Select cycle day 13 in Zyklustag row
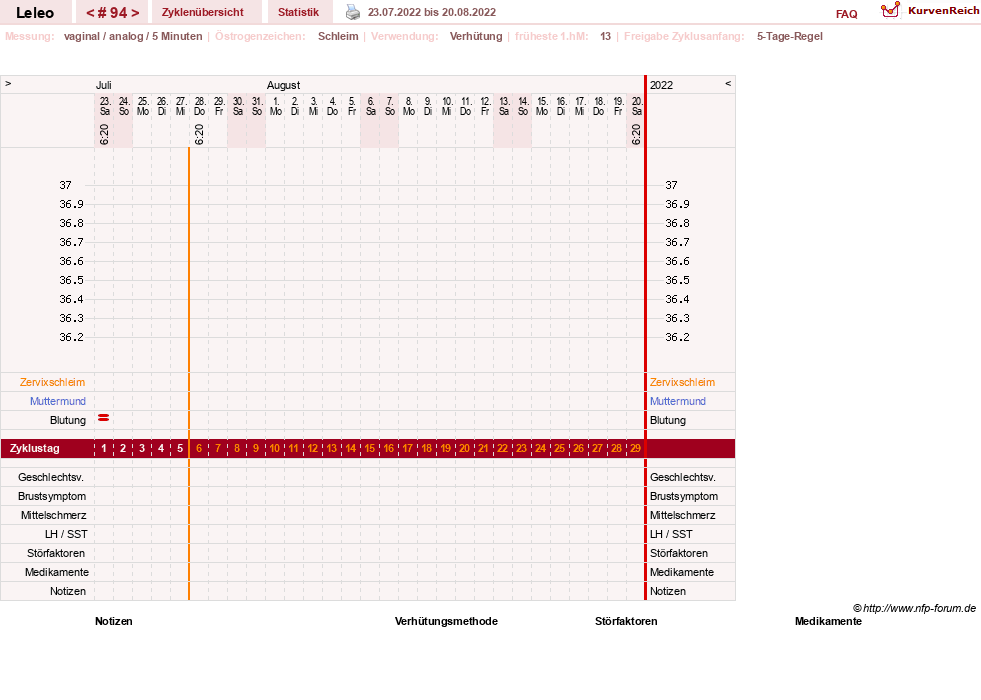981x700 pixels. [x=332, y=449]
